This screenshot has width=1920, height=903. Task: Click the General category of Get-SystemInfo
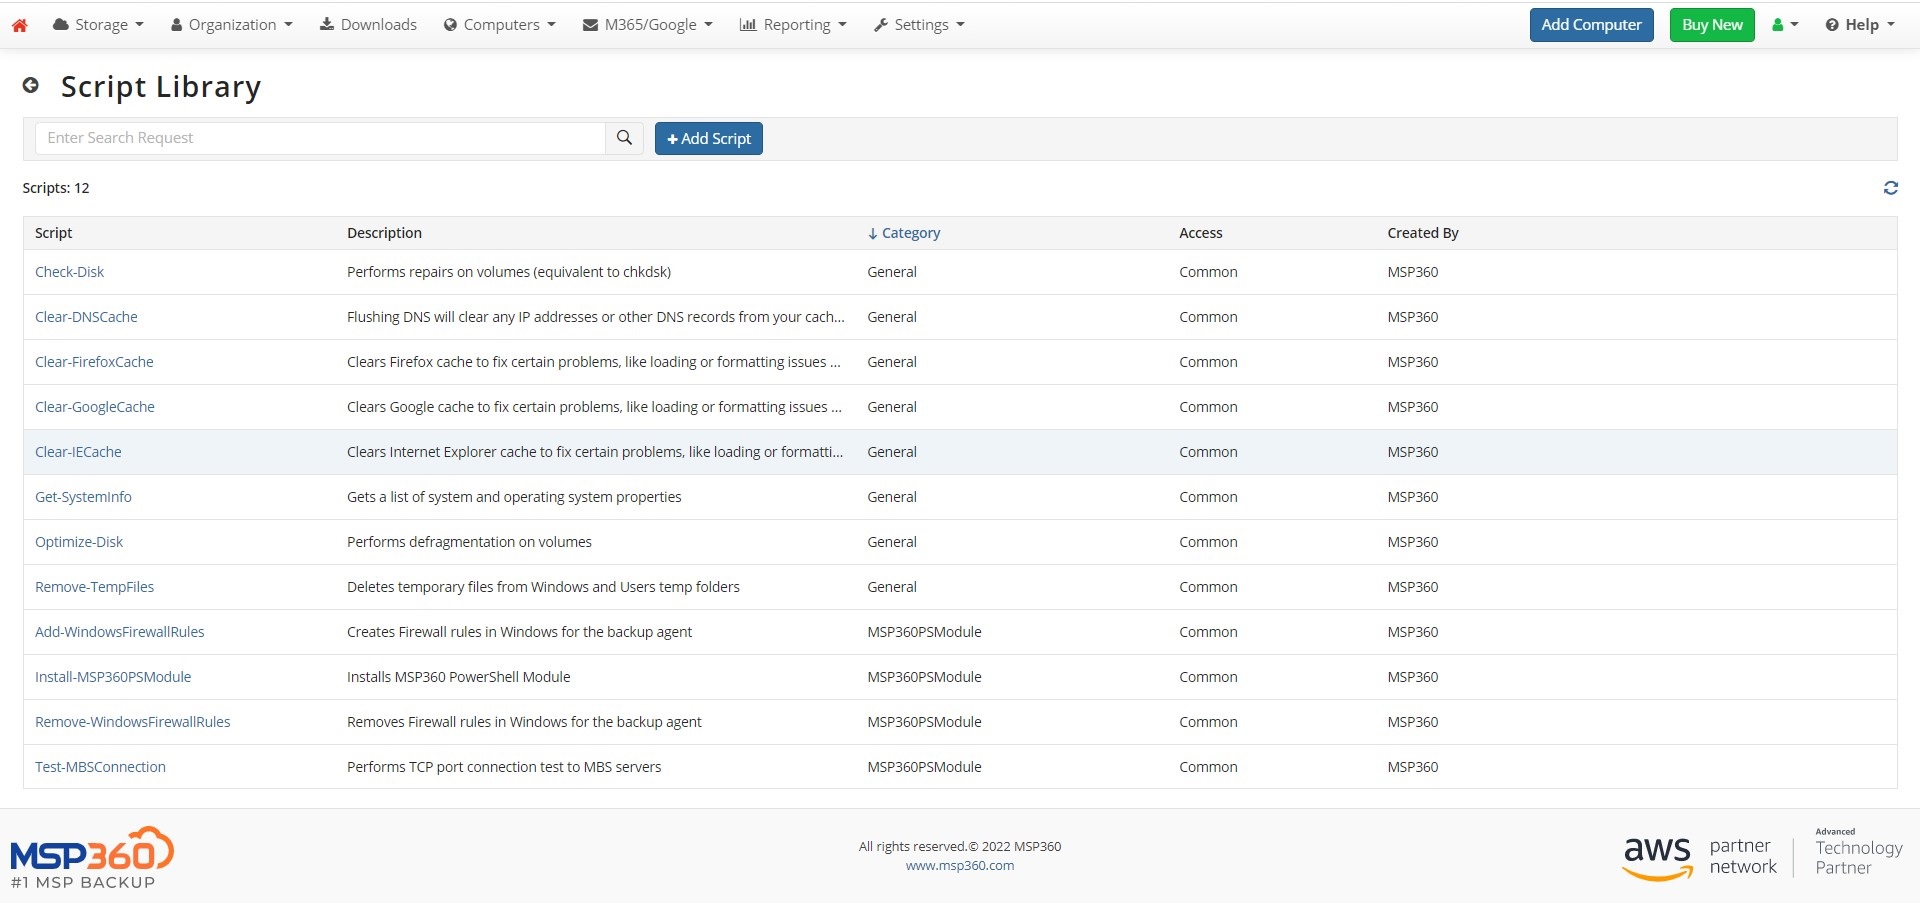pos(892,497)
